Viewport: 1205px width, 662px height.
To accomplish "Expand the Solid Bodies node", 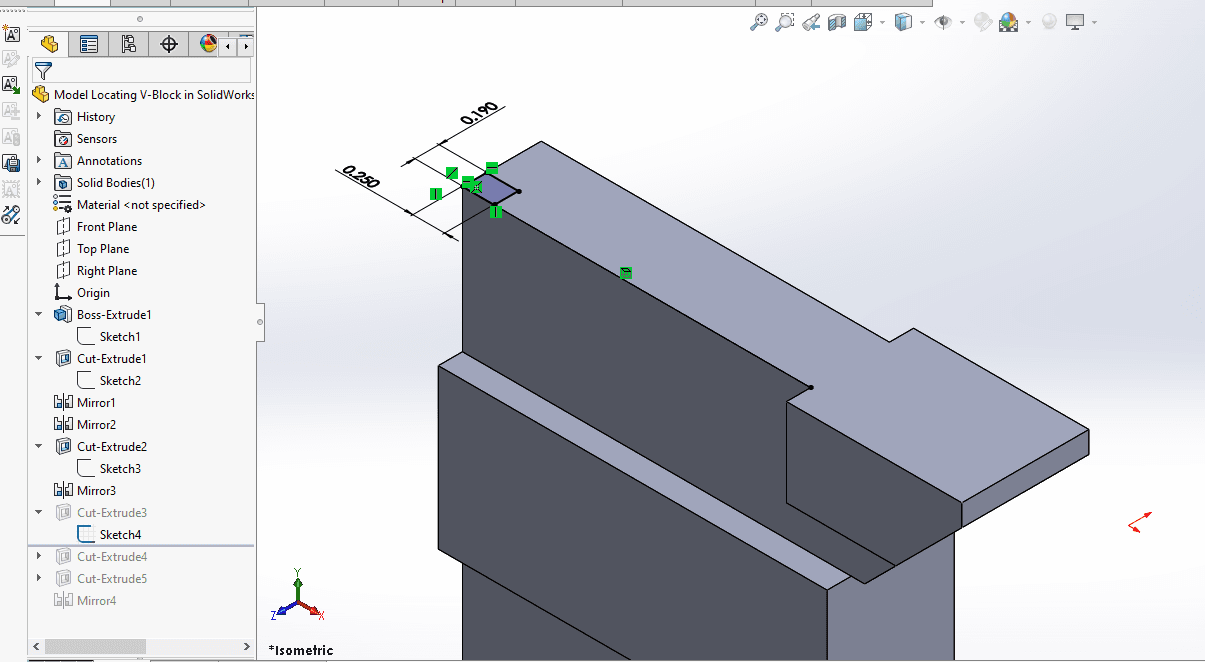I will tap(38, 182).
